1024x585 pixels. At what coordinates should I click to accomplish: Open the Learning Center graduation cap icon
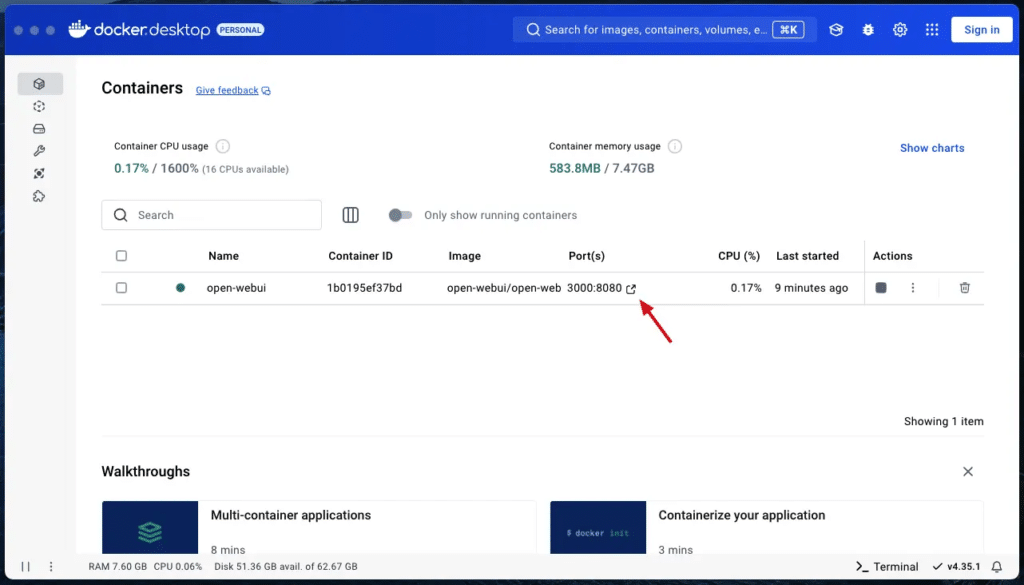click(x=836, y=29)
